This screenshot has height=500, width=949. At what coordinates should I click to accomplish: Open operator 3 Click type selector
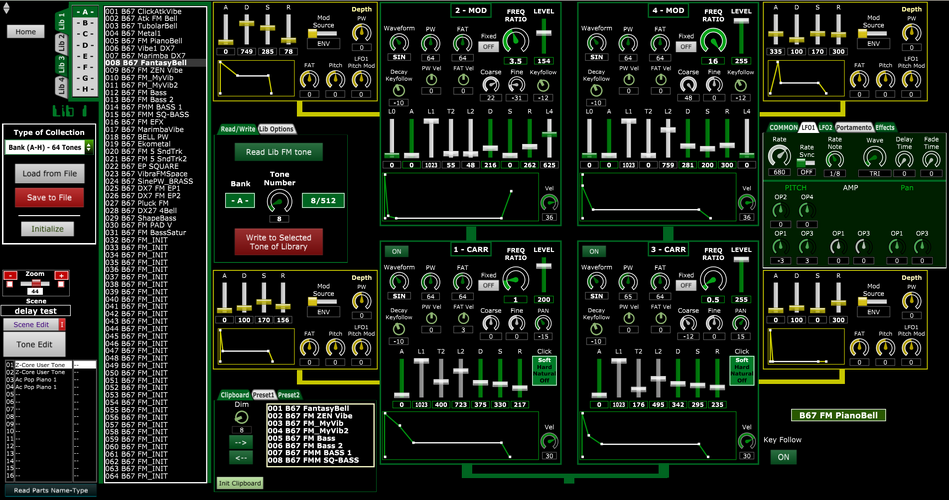pos(742,370)
